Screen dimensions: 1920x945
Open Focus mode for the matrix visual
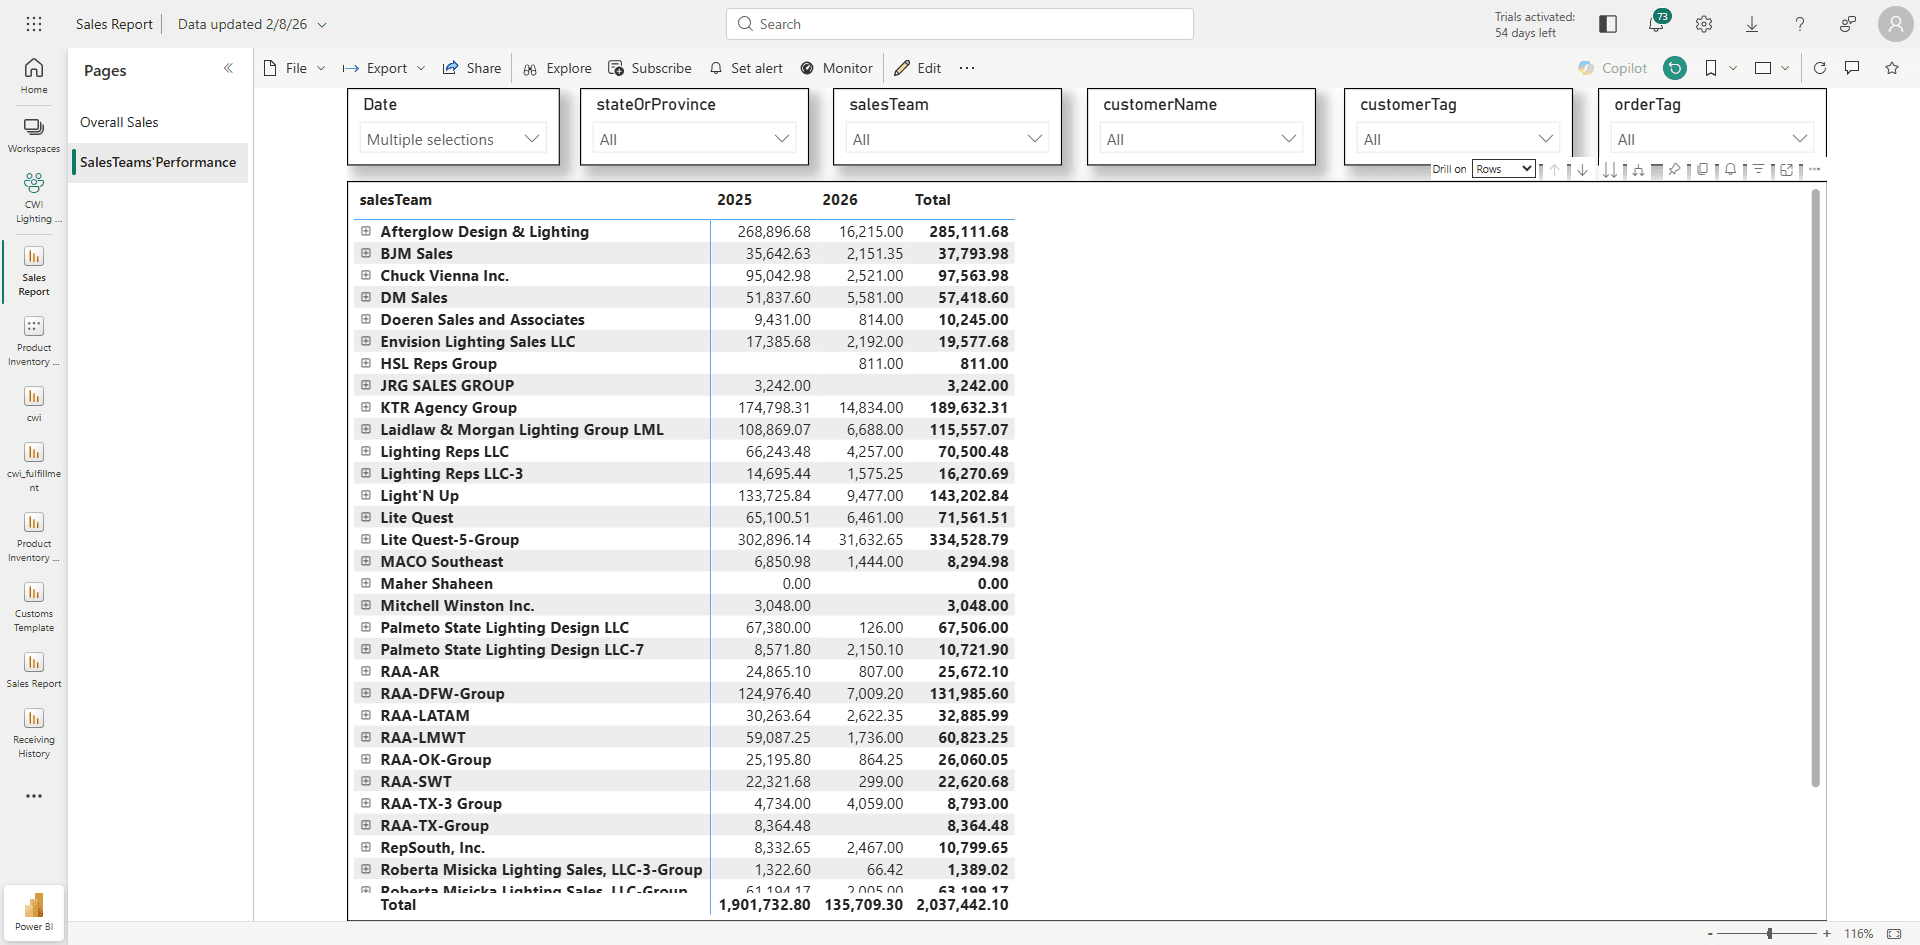point(1786,169)
